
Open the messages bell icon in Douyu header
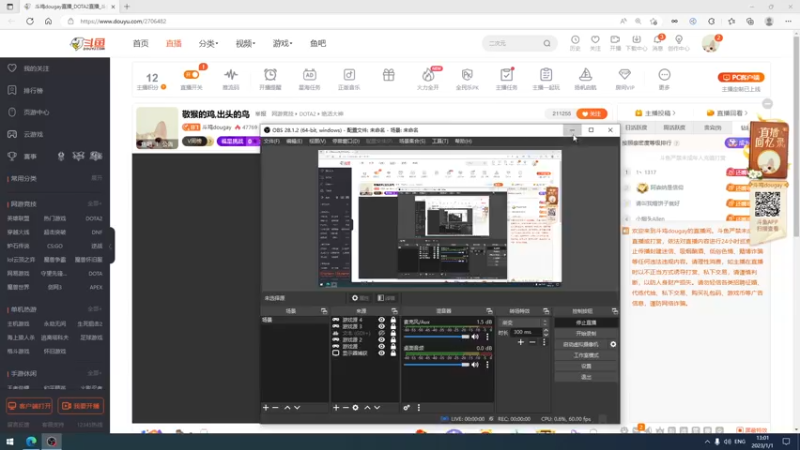click(657, 40)
